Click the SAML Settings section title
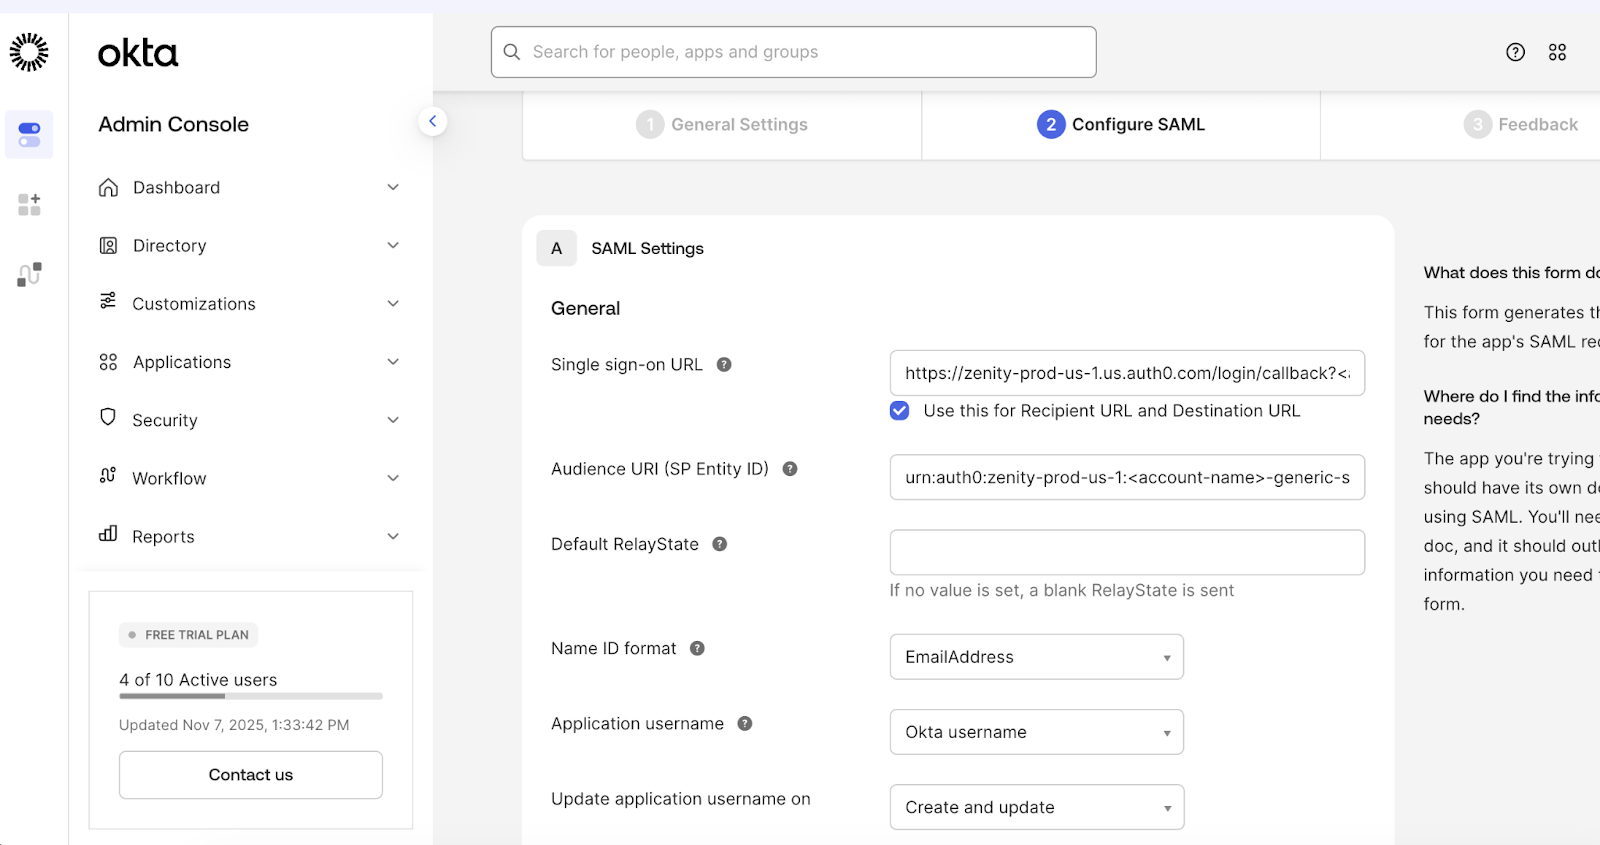The width and height of the screenshot is (1600, 845). (x=647, y=248)
